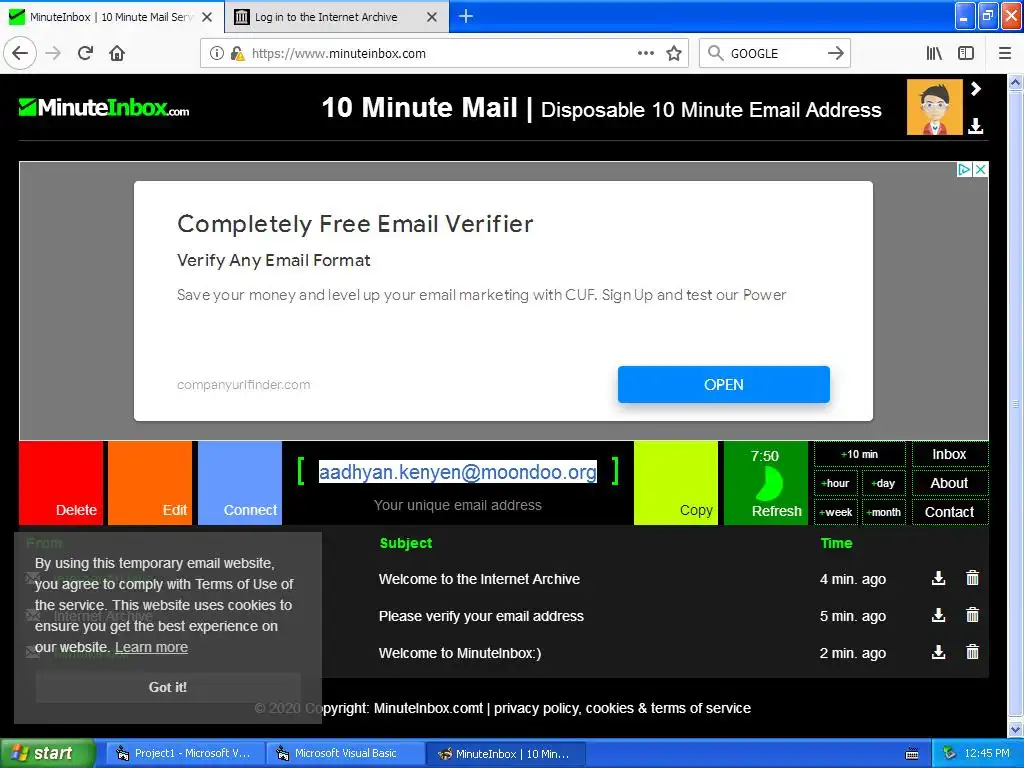Click the right chevron beside avatar
This screenshot has height=768, width=1024.
tap(976, 89)
